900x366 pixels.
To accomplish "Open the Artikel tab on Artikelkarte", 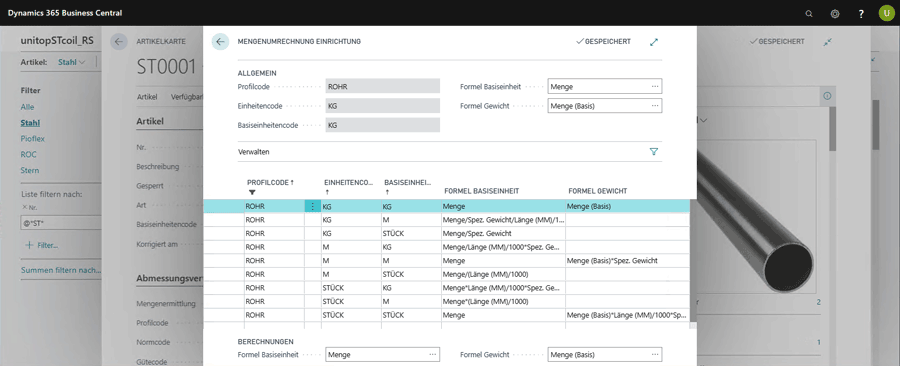I will (147, 97).
